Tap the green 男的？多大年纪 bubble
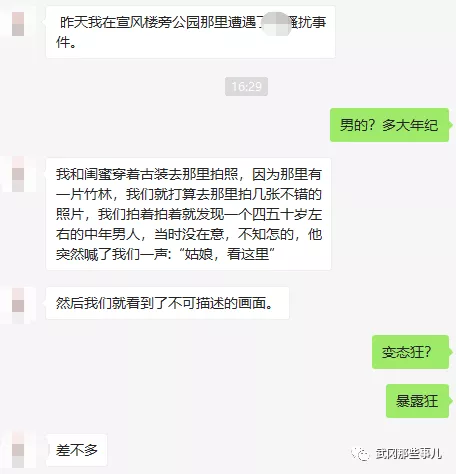456x474 pixels. (x=389, y=125)
